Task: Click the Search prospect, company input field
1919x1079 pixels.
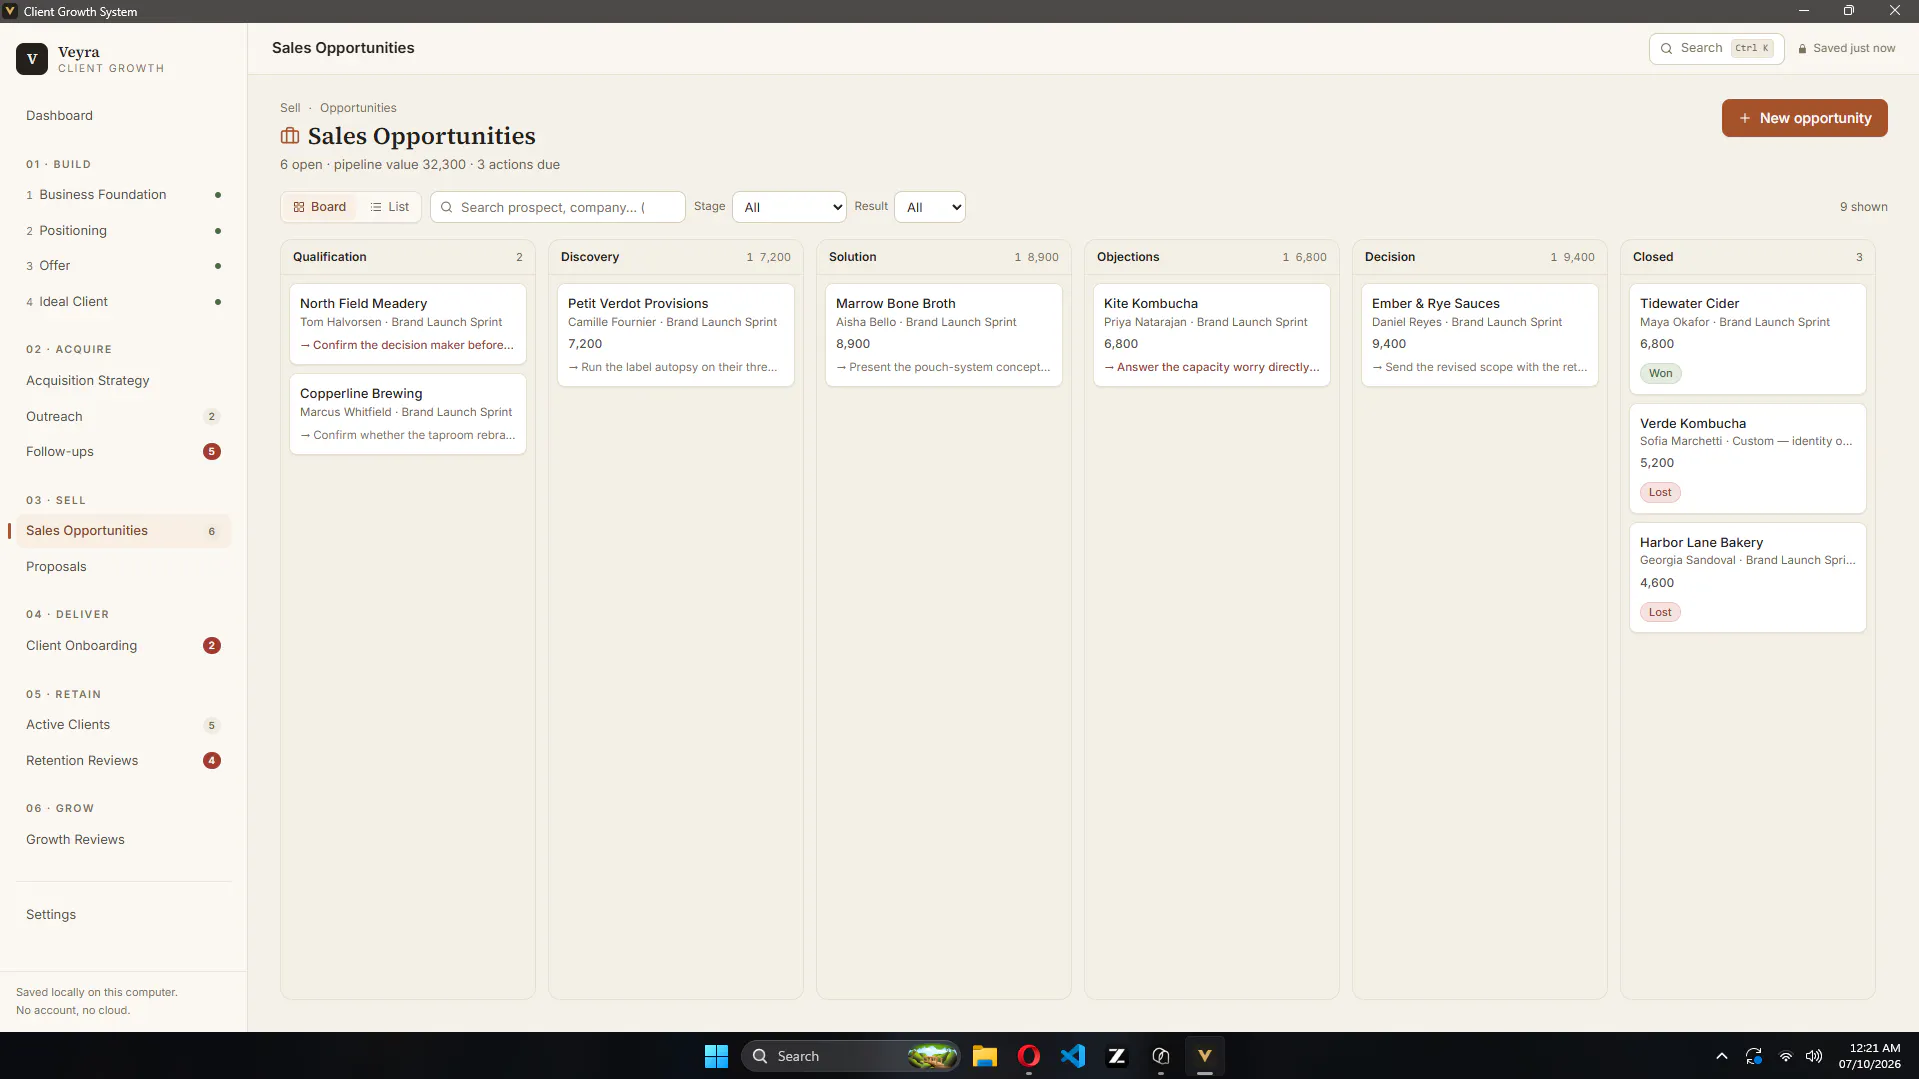Action: click(558, 207)
